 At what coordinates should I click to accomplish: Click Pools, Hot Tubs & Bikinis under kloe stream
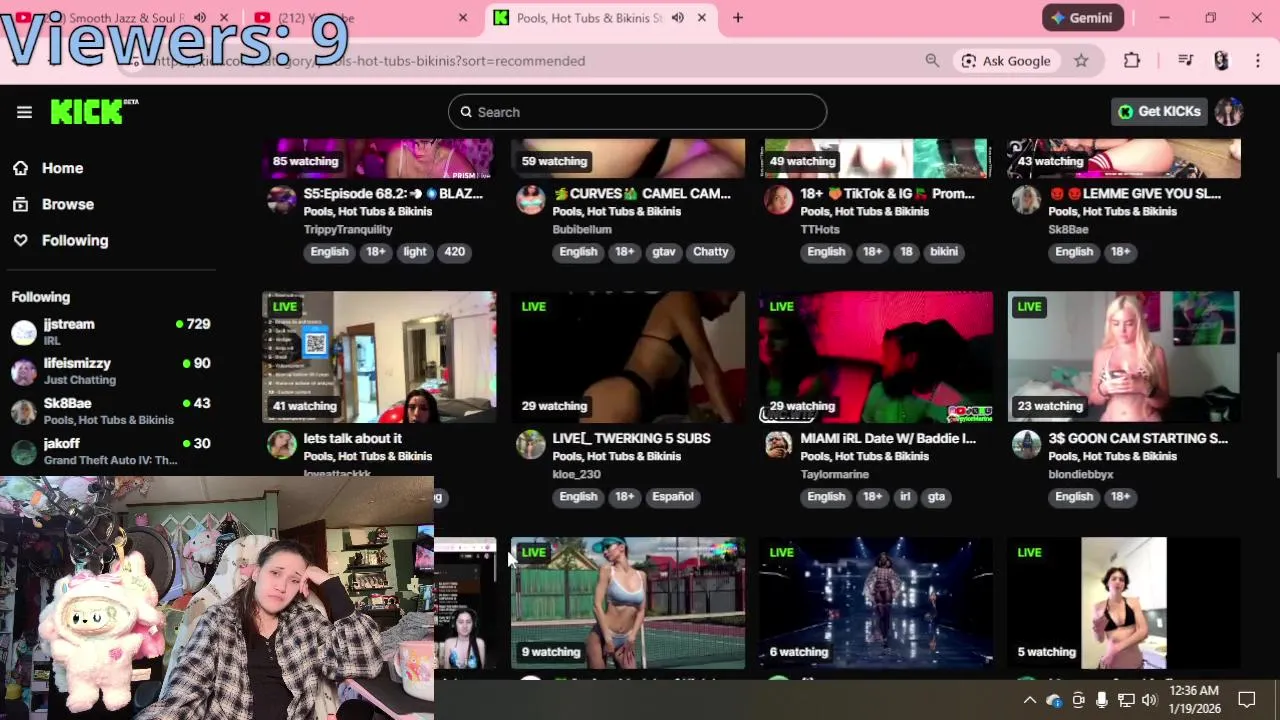[x=616, y=456]
